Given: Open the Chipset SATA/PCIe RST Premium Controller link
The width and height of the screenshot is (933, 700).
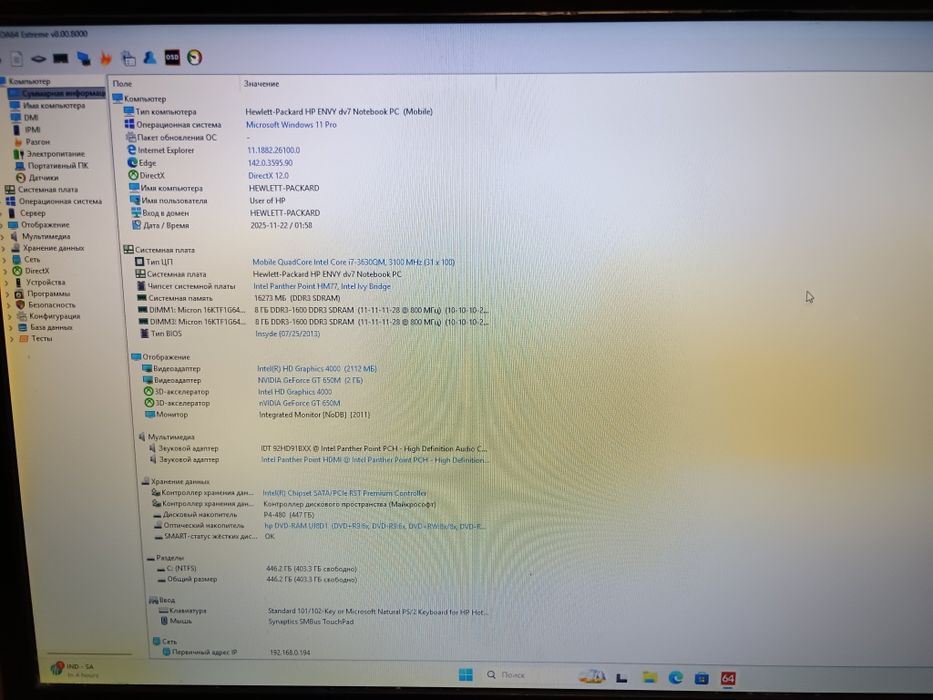Looking at the screenshot, I should pos(345,493).
